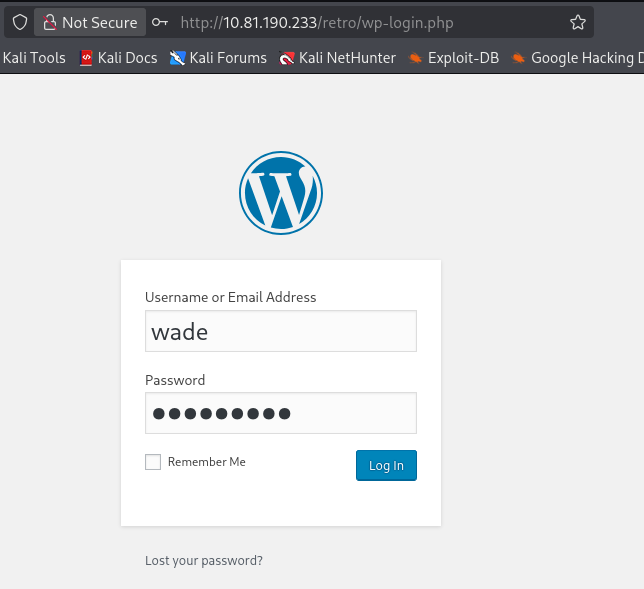Click the Username or Email Address label

click(x=230, y=297)
